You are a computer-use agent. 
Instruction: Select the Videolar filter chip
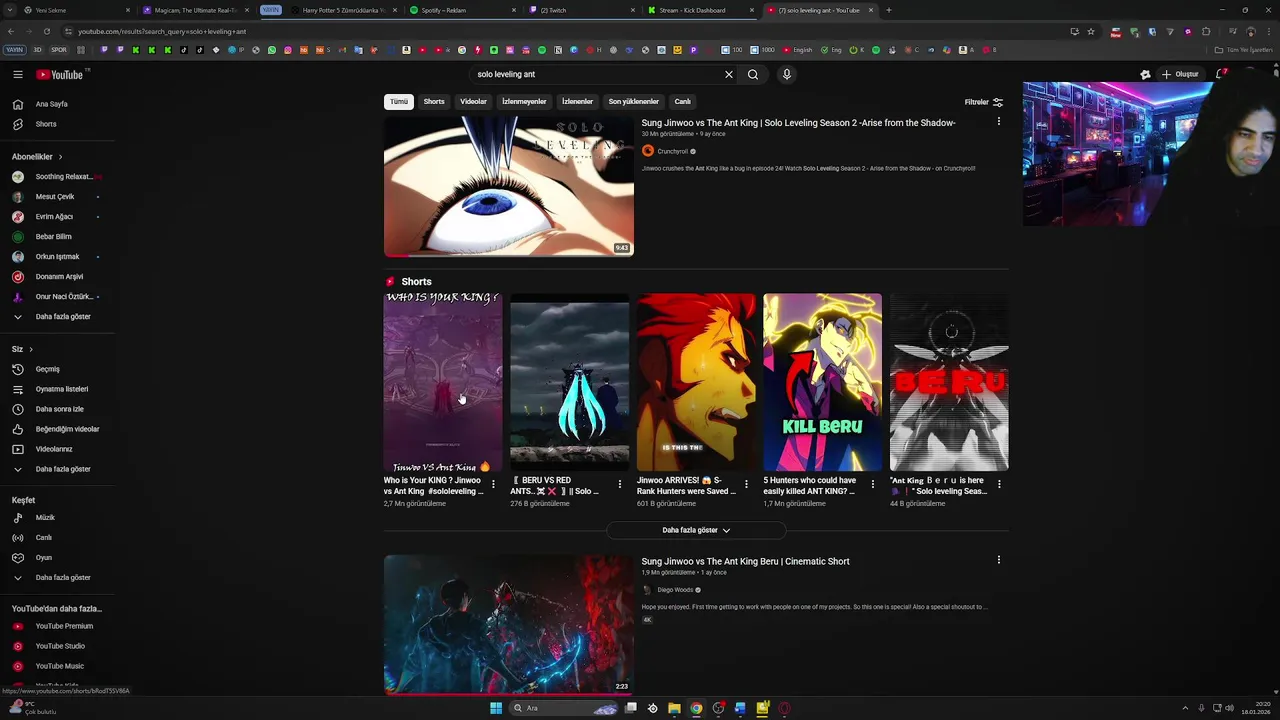(473, 102)
